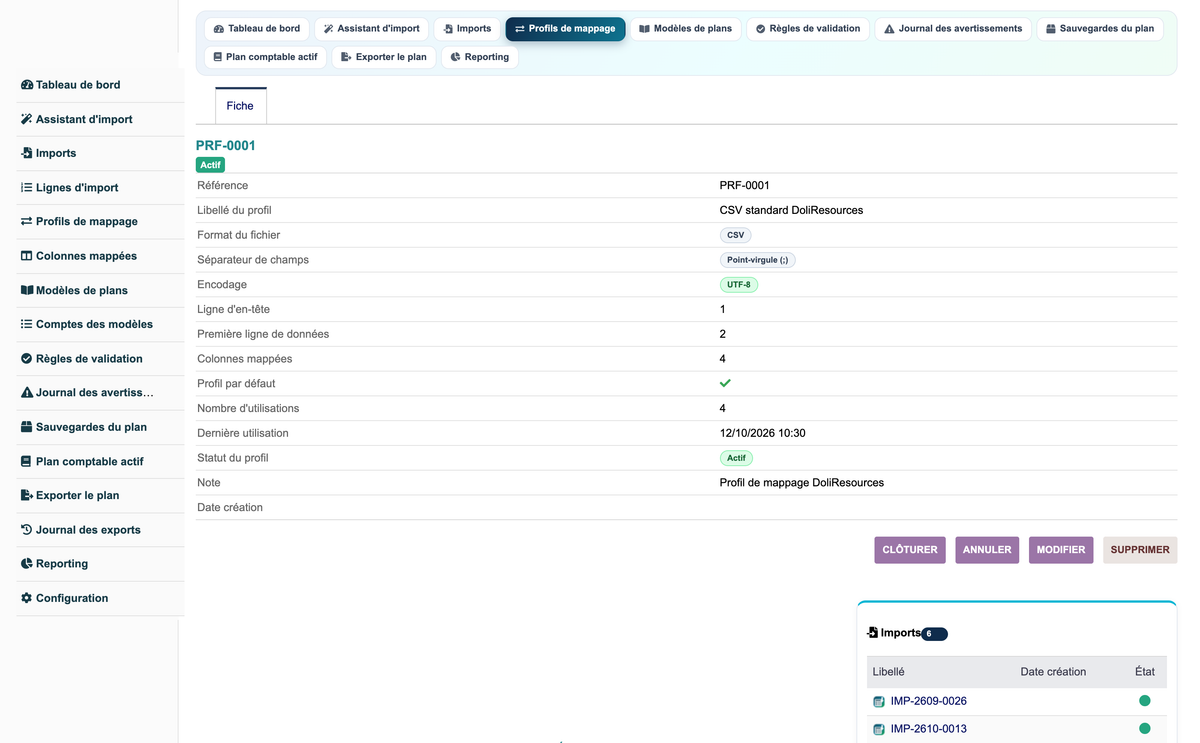Click the Libellé column header in the Imports table
The height and width of the screenshot is (743, 1200).
[888, 672]
